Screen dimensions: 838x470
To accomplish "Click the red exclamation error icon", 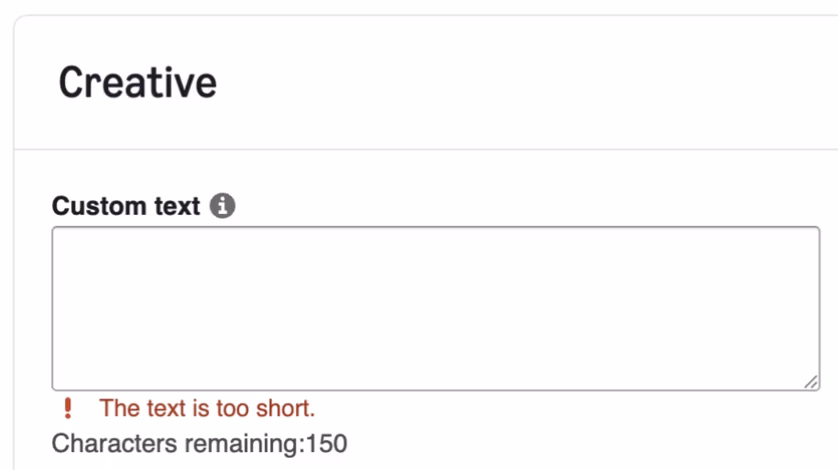I will 68,408.
